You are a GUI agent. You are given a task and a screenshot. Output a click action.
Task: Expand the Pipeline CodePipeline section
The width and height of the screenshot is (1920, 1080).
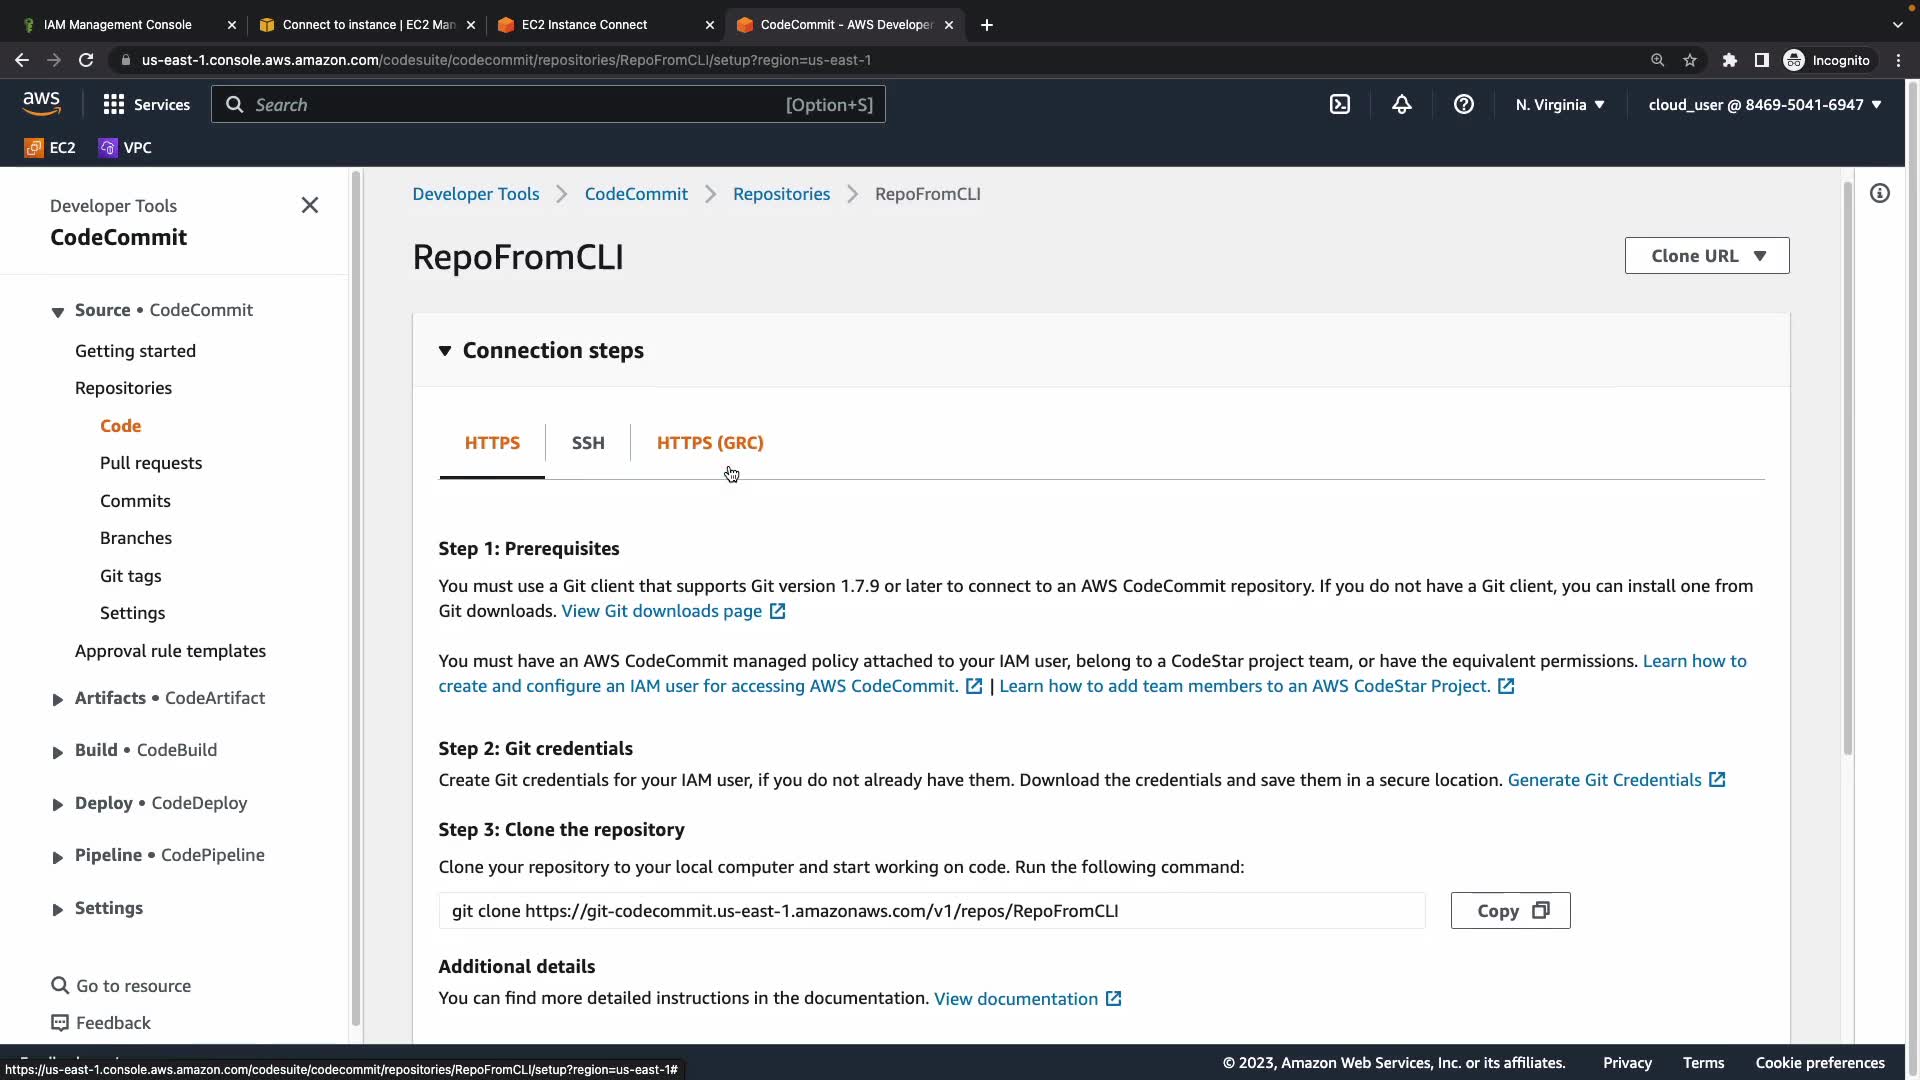(x=57, y=856)
